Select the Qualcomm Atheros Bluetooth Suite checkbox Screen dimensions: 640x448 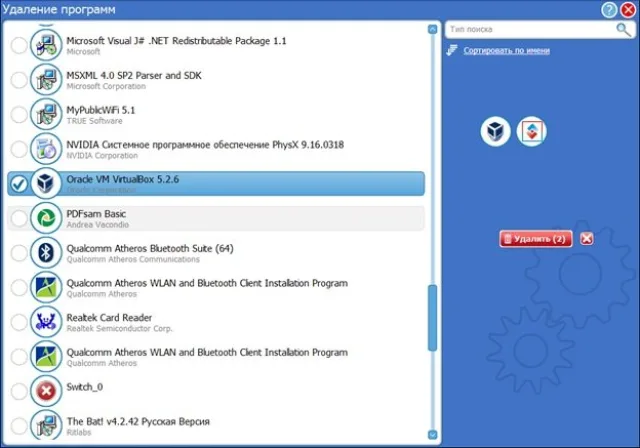click(19, 253)
